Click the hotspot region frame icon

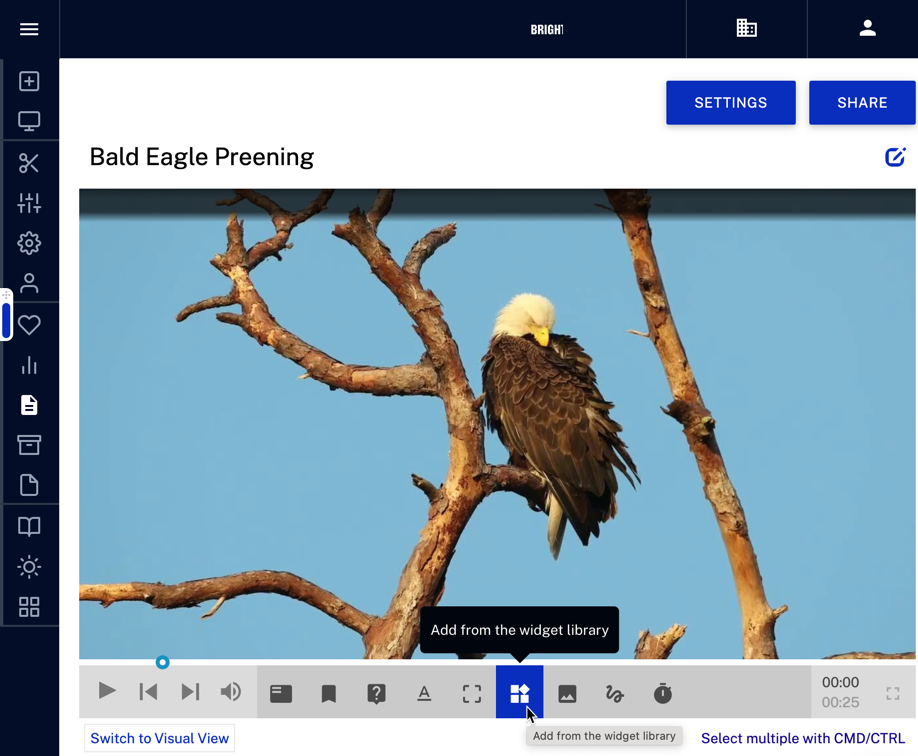point(472,693)
